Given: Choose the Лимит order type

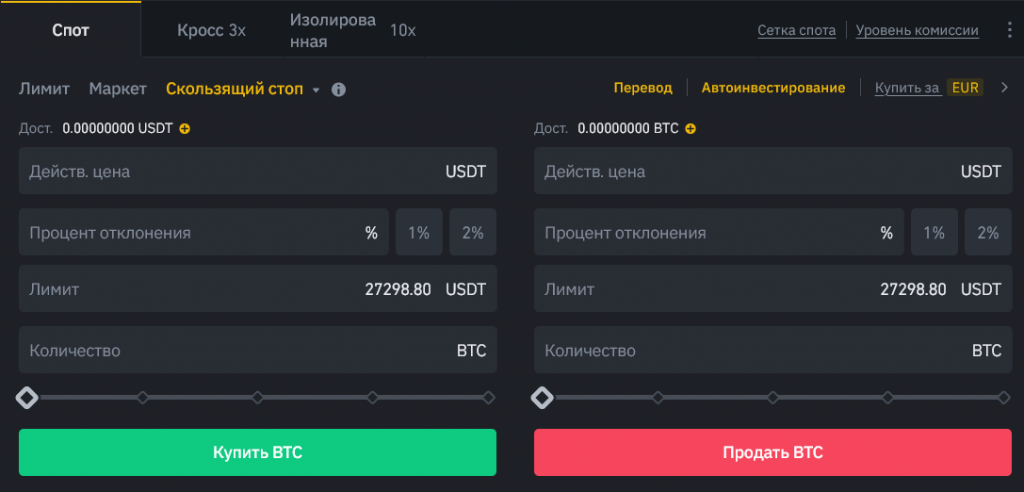Looking at the screenshot, I should click(x=44, y=88).
